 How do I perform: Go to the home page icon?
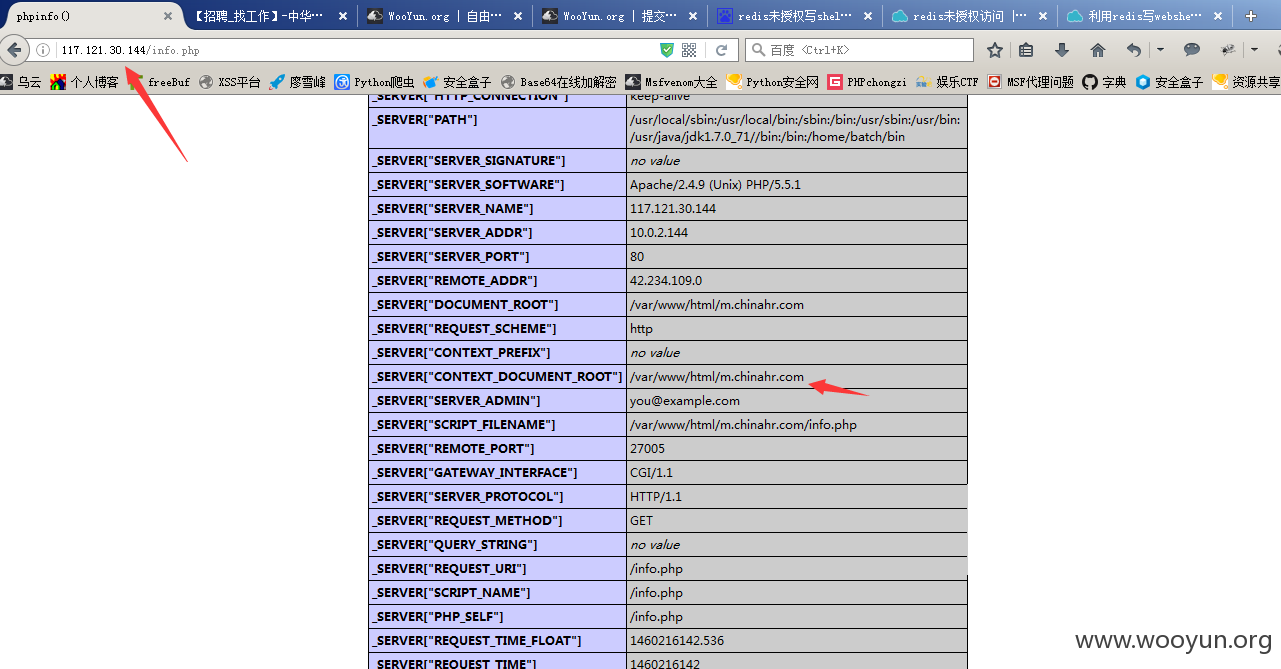pos(1098,50)
